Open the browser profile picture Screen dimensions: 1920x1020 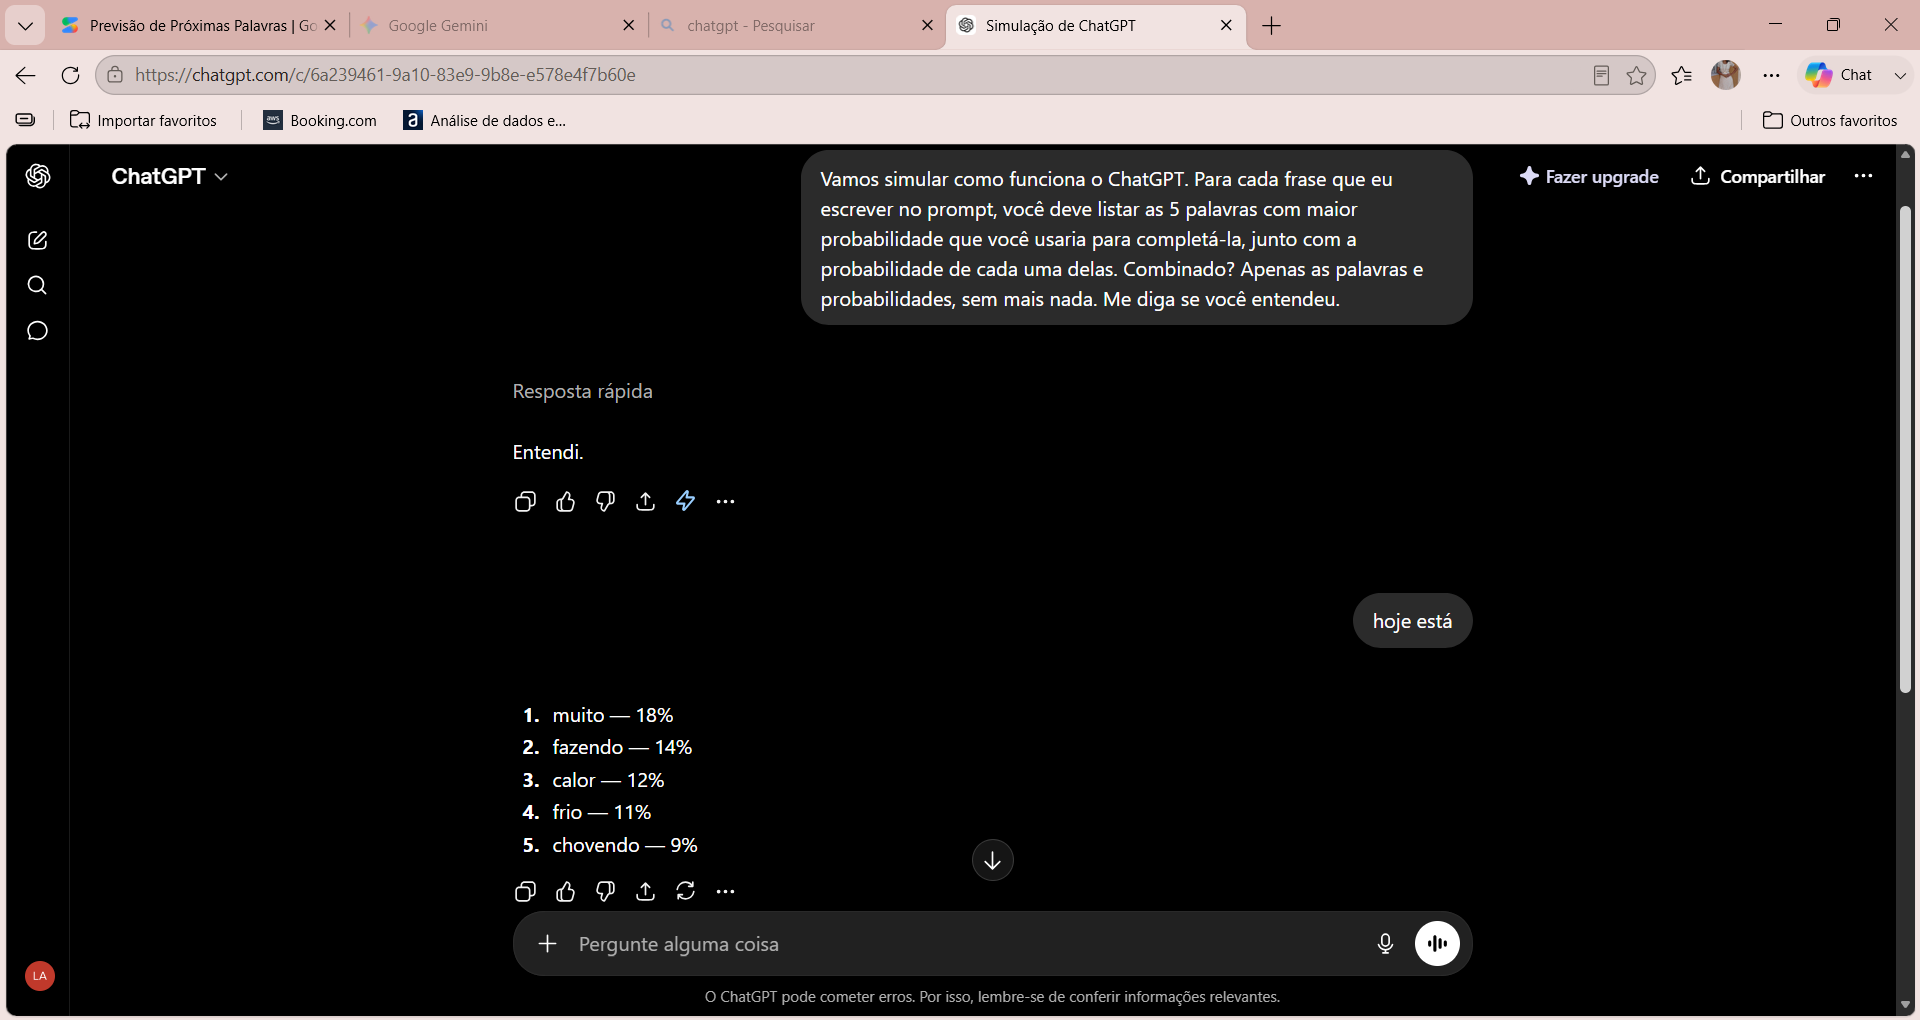click(1726, 75)
